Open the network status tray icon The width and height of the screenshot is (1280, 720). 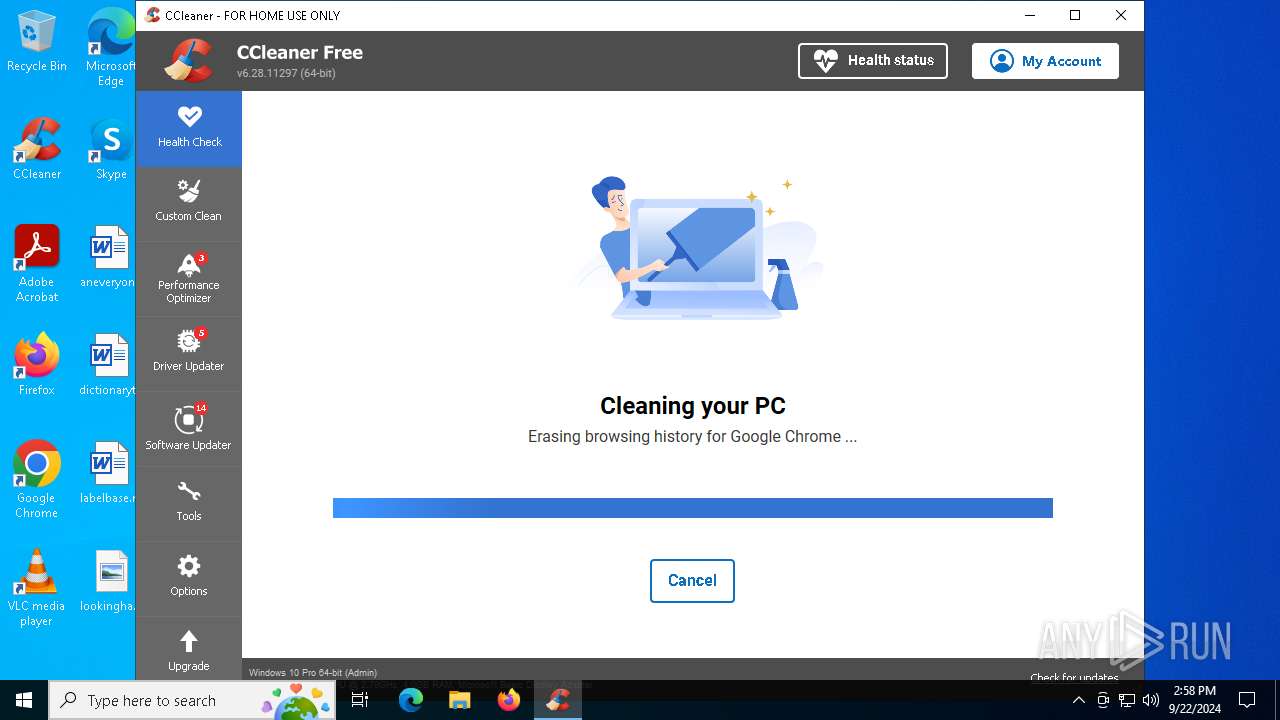point(1127,700)
